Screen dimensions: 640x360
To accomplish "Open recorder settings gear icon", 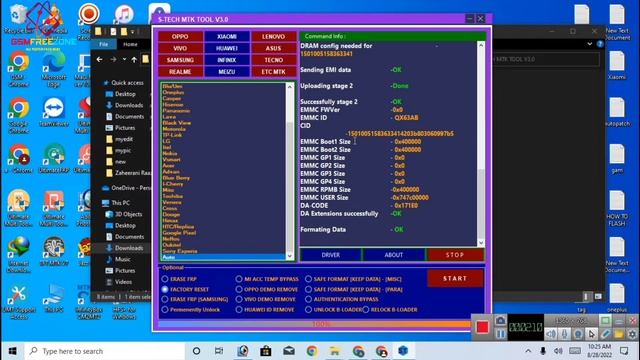I will (632, 334).
